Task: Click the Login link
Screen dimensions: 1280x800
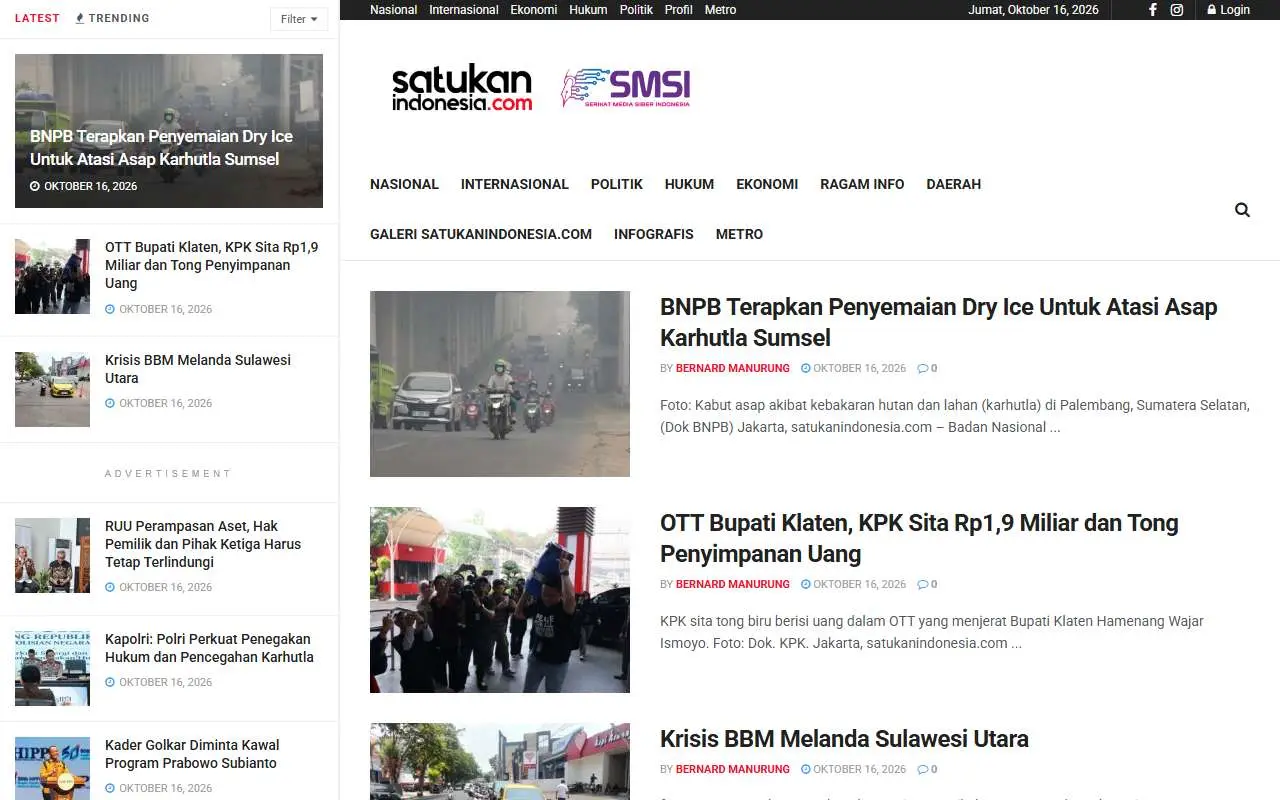Action: 1228,10
